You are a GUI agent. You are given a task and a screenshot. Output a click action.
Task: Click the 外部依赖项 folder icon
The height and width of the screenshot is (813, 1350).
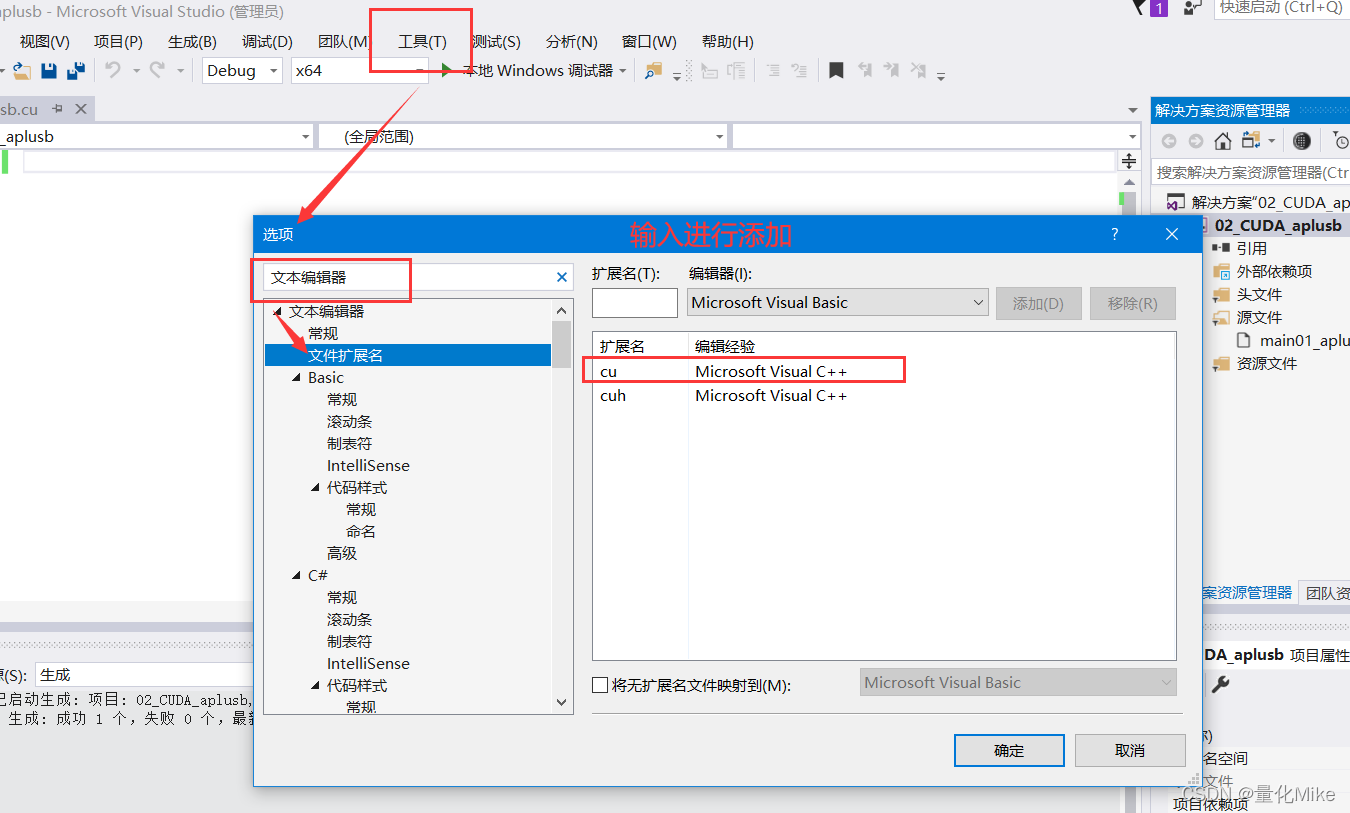(1221, 271)
